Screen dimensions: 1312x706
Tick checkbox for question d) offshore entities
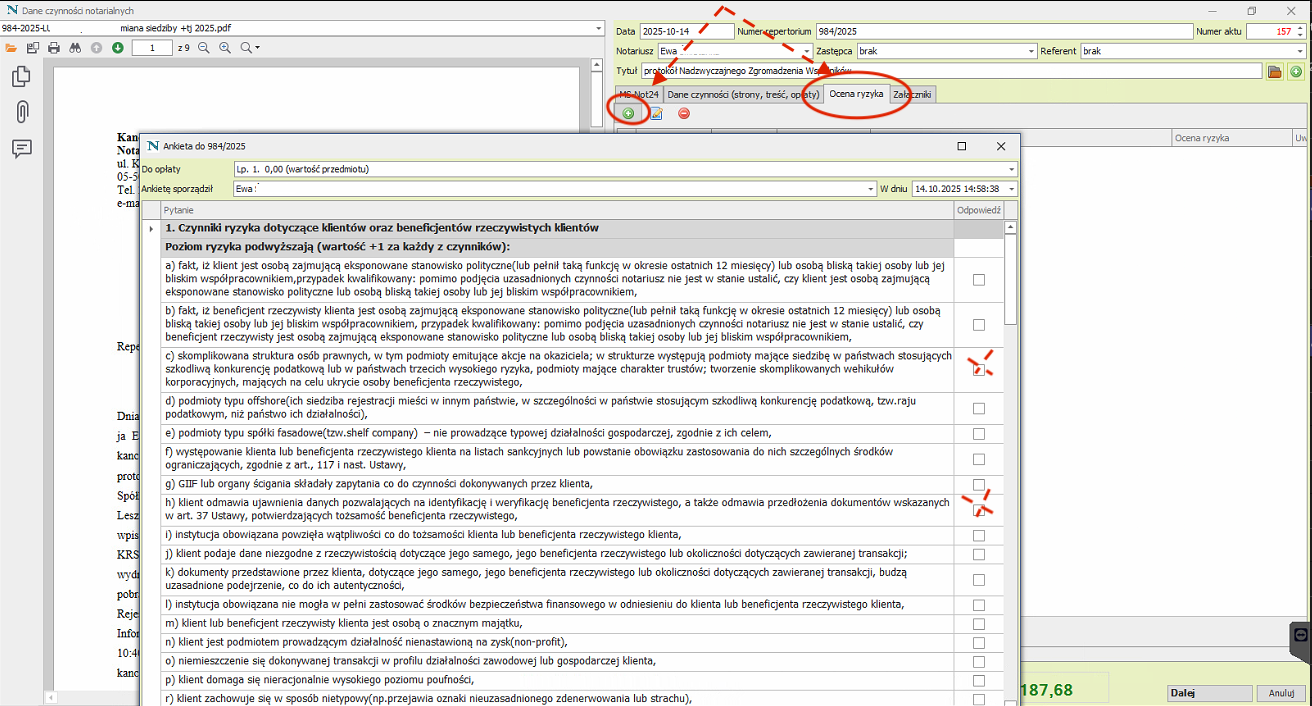(979, 408)
